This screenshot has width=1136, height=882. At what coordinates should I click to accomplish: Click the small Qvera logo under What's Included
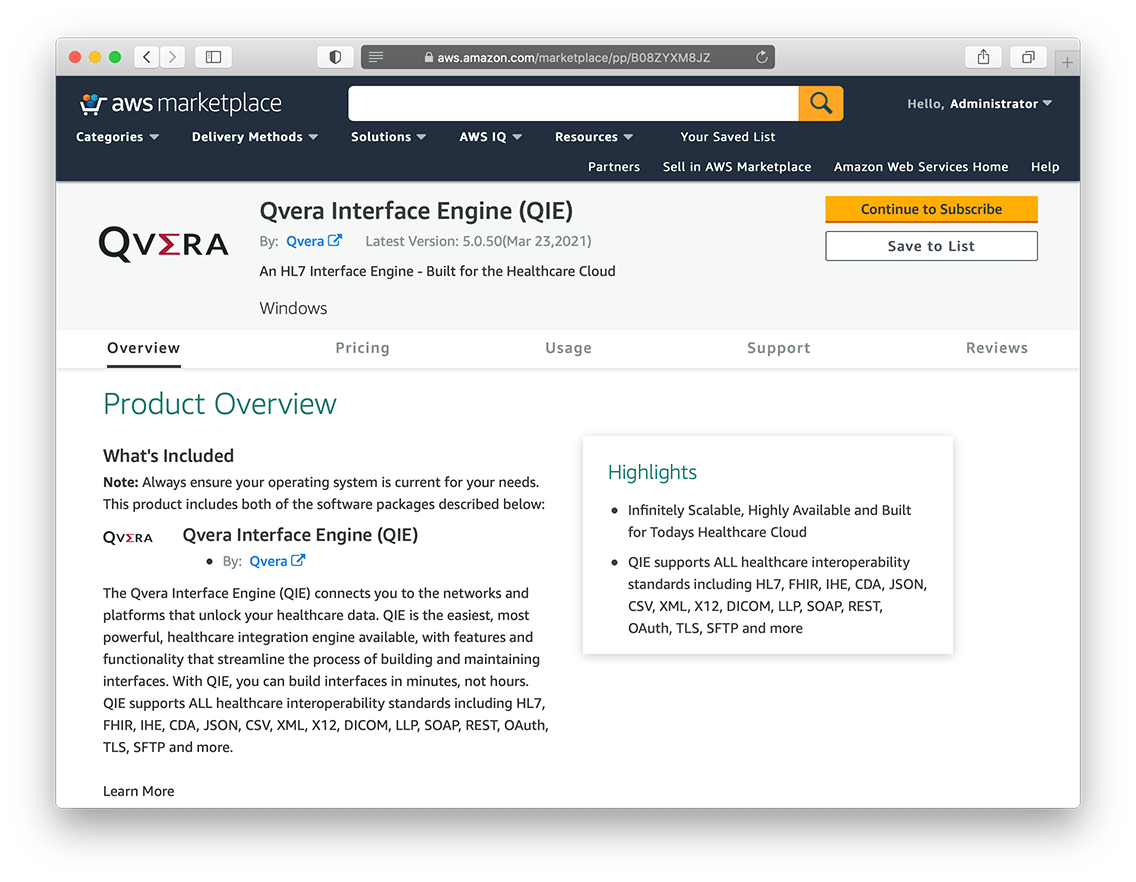128,537
